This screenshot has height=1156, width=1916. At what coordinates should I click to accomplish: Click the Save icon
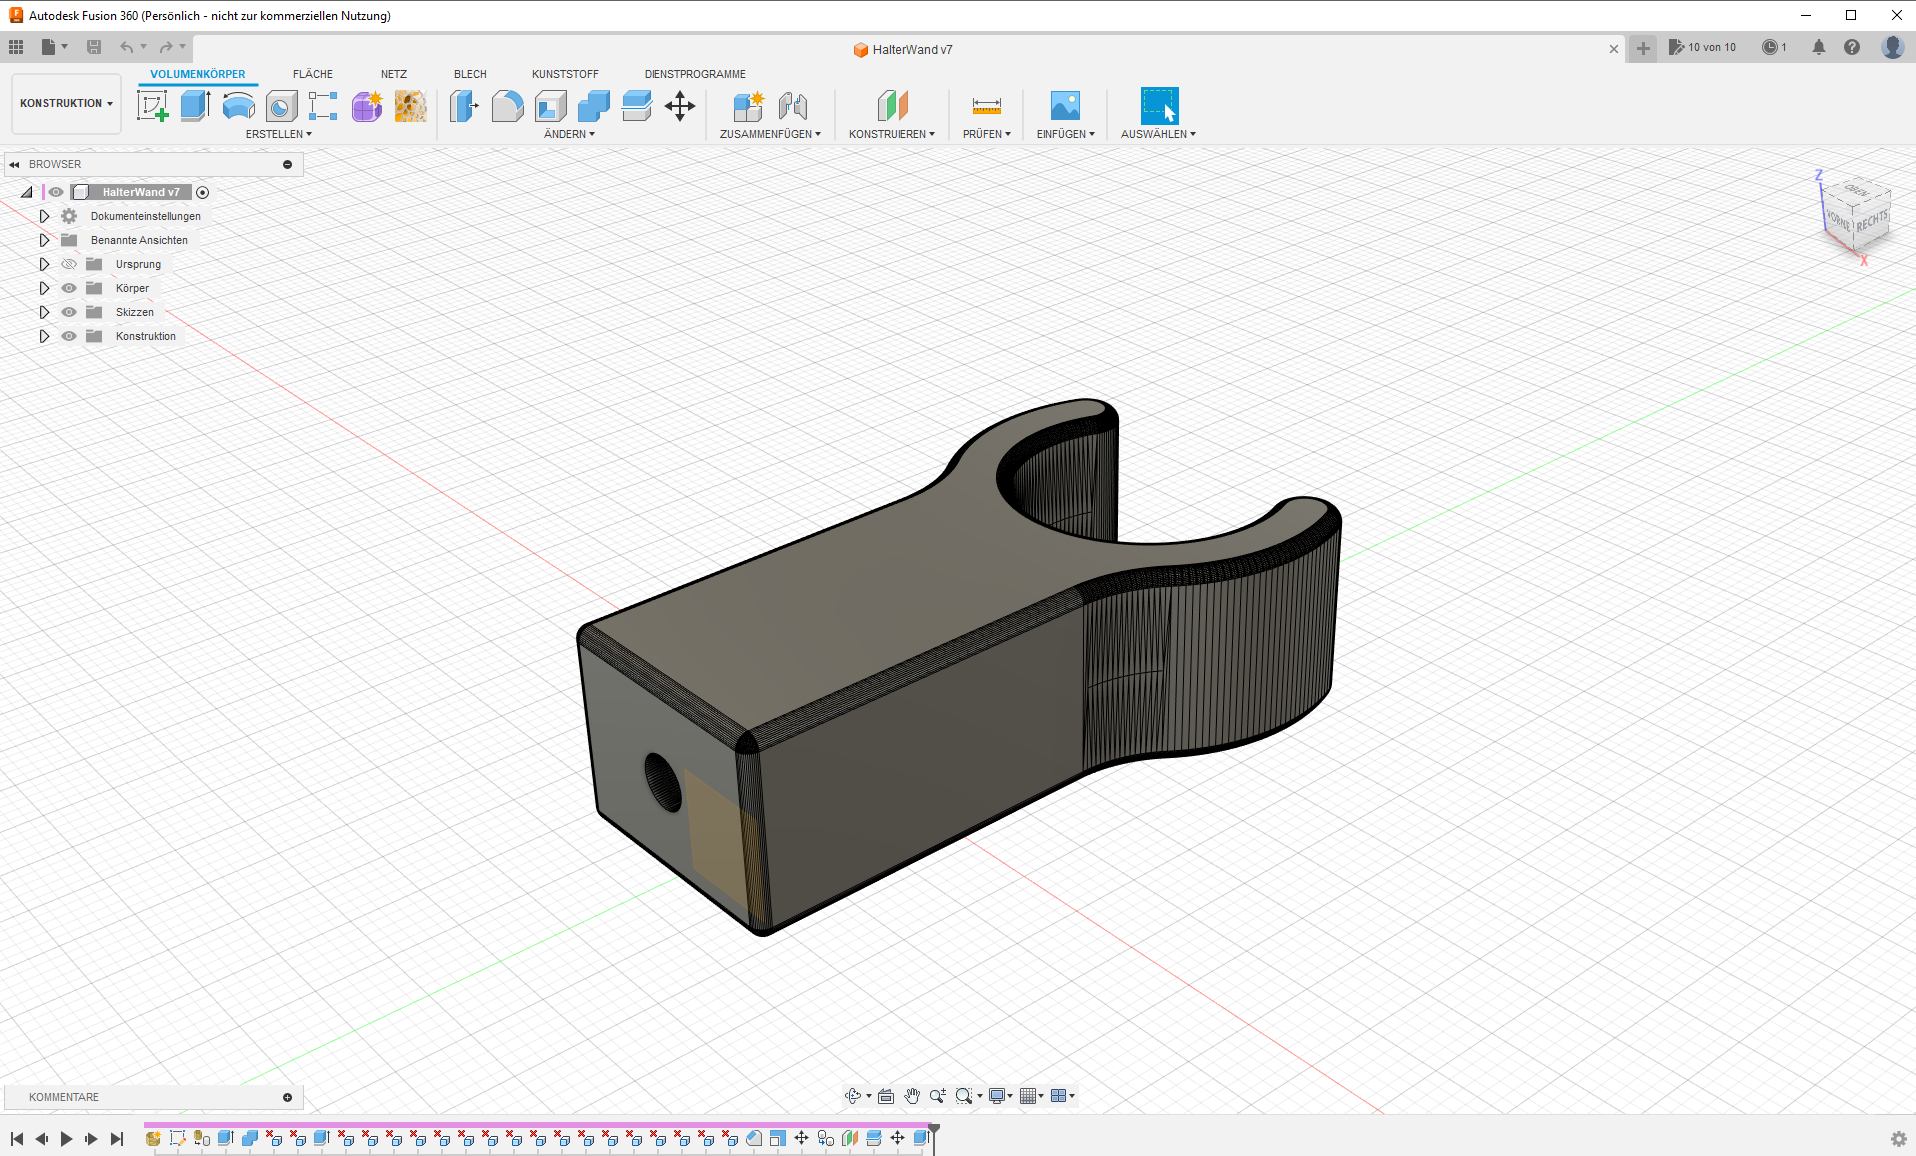point(94,47)
